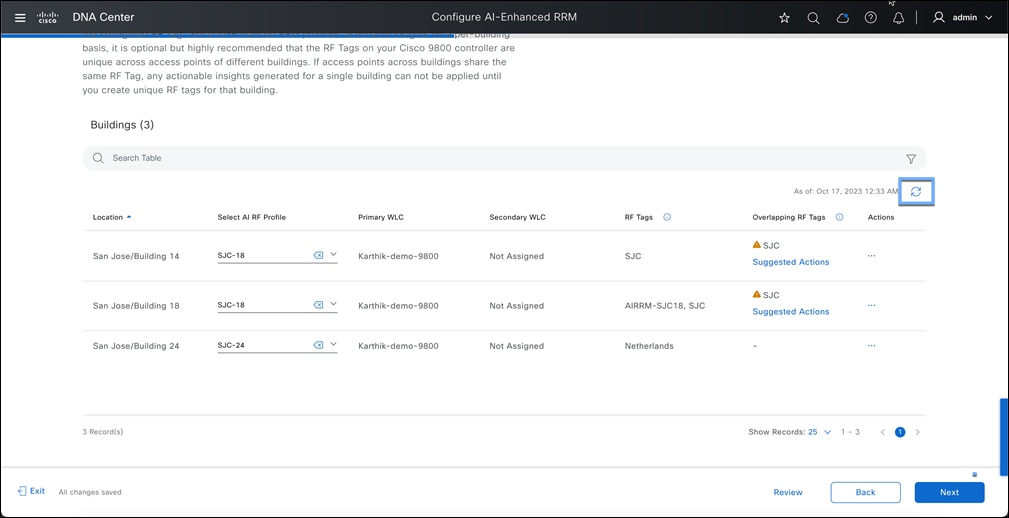The height and width of the screenshot is (518, 1009).
Task: Click the Secondary WLC column header
Action: click(x=517, y=217)
